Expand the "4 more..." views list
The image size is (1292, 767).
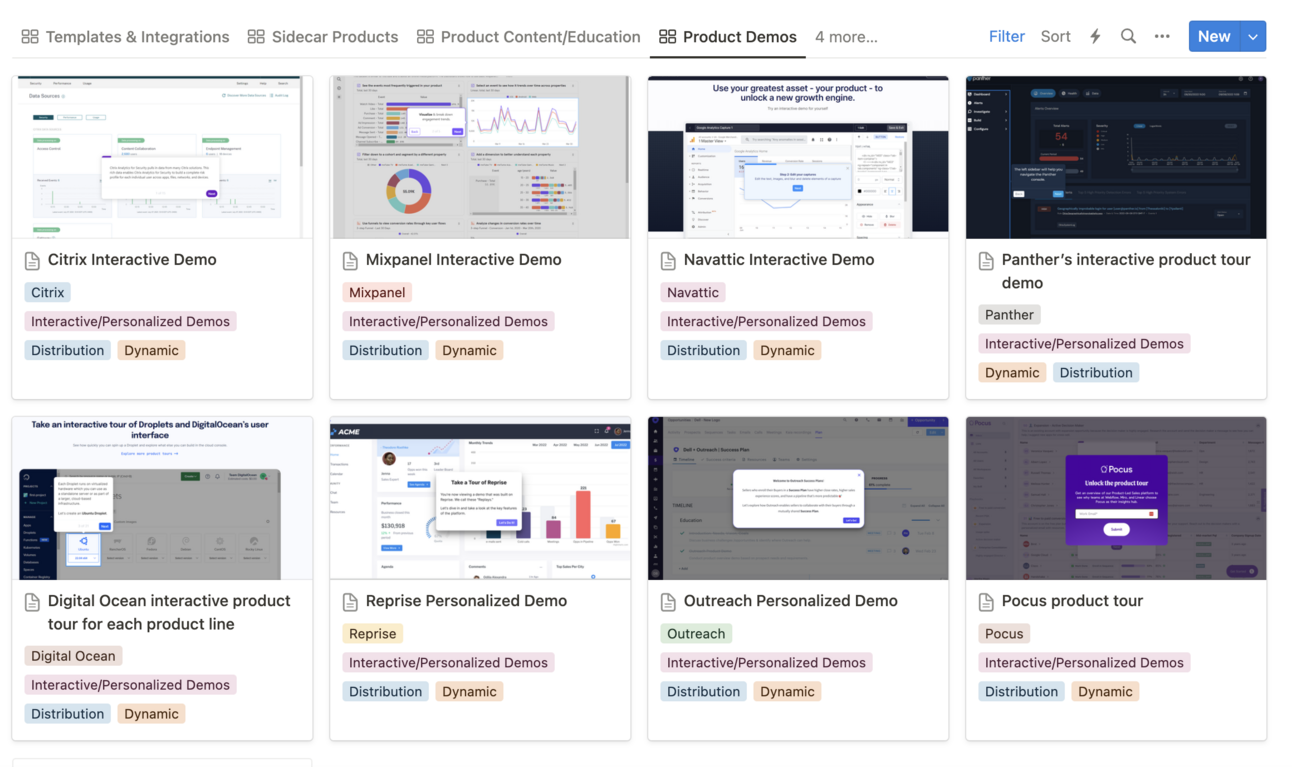(x=845, y=36)
